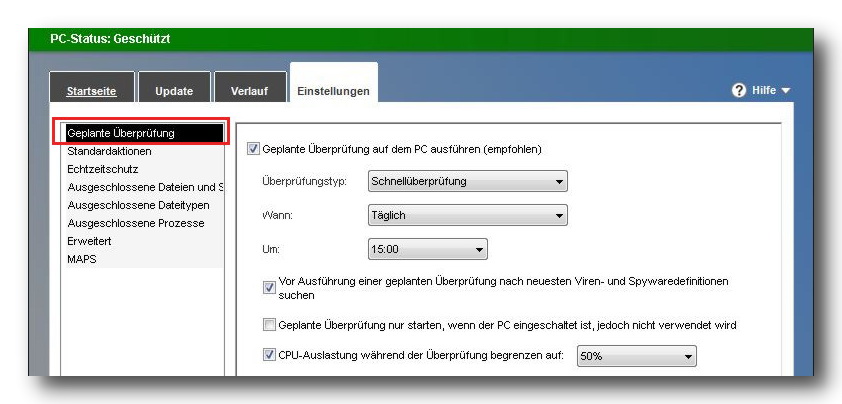Select Ausgeschlossene Prozesse entry

tap(143, 223)
